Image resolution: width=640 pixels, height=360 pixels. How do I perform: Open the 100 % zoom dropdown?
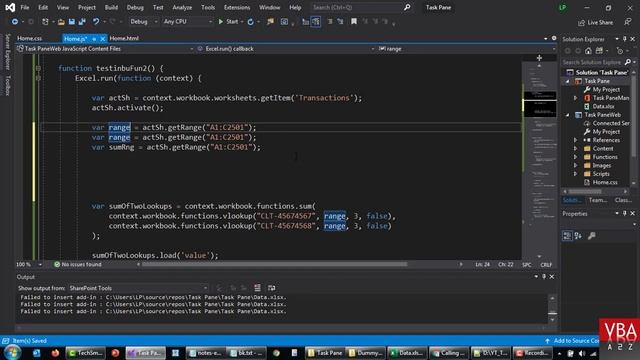coord(29,264)
